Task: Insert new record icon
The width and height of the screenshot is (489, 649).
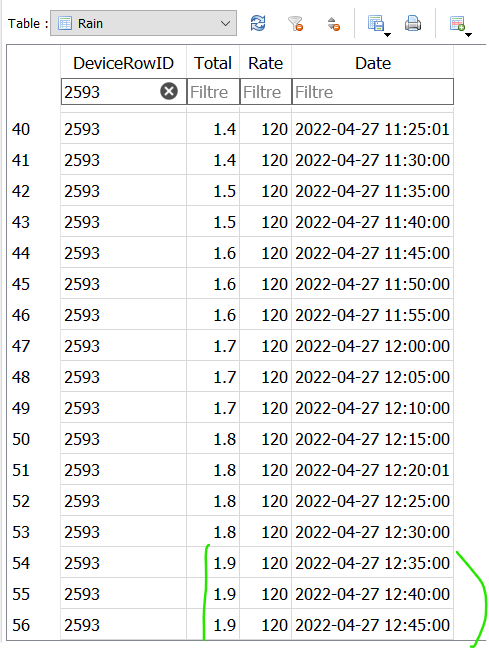Action: (457, 23)
